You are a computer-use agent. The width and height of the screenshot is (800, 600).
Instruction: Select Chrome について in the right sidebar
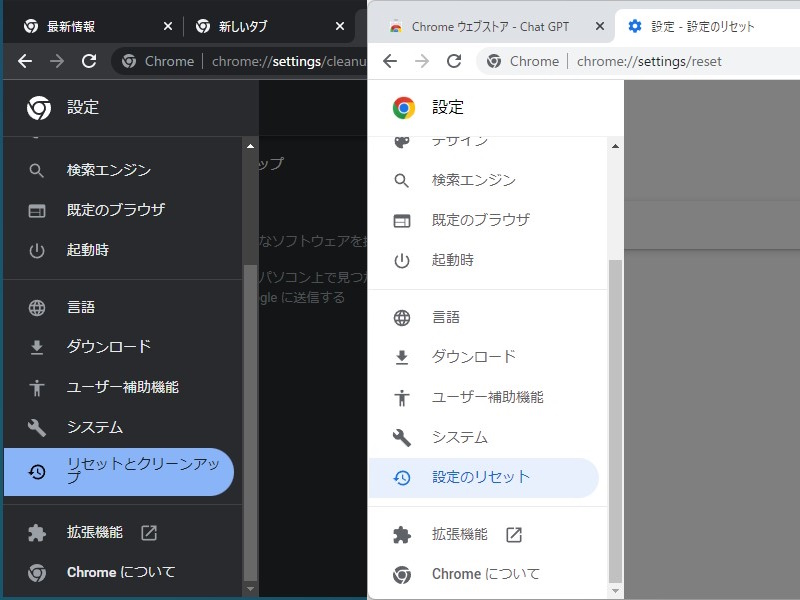click(x=485, y=574)
